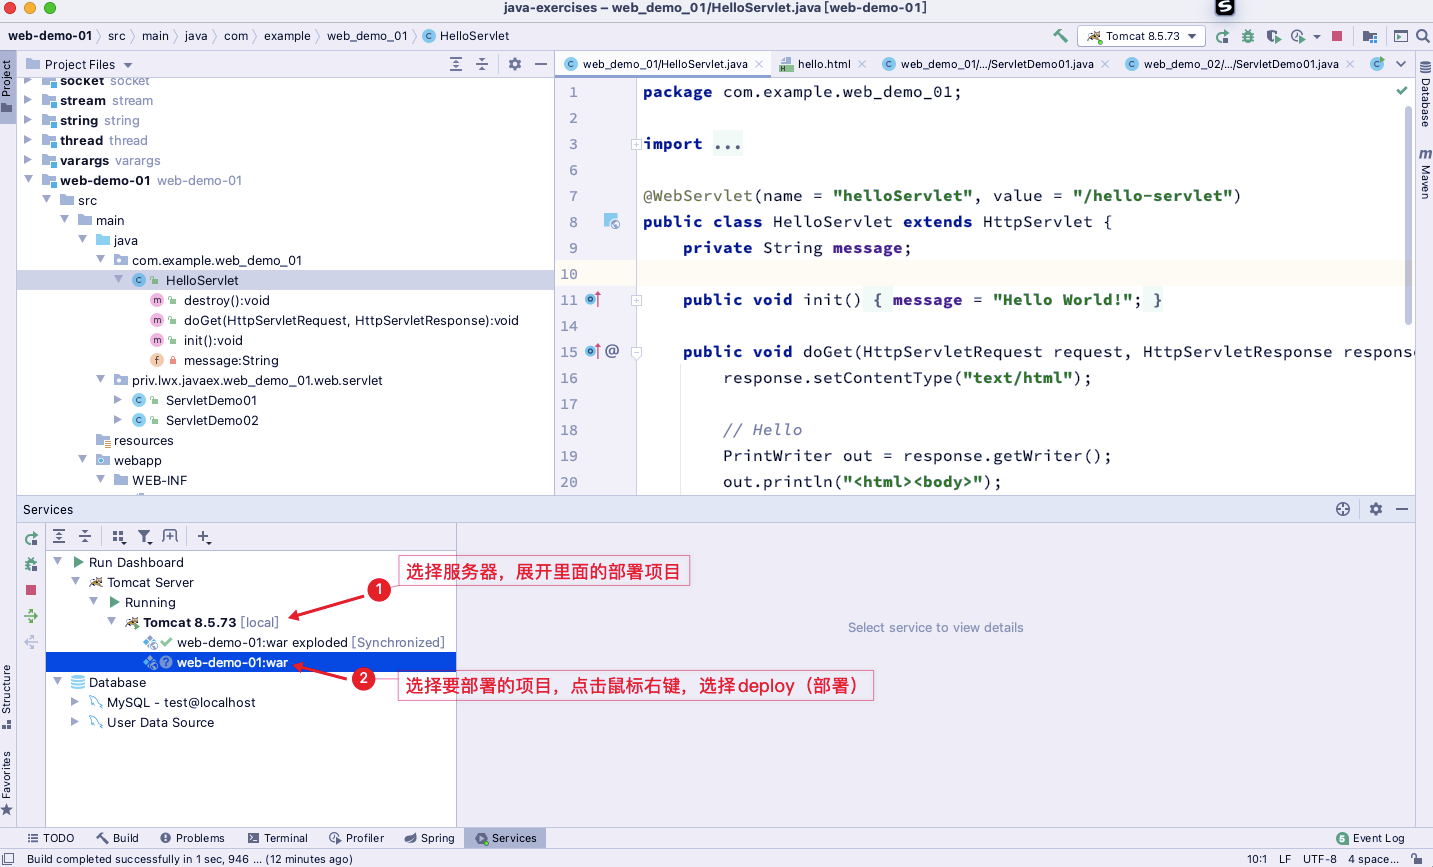Image resolution: width=1433 pixels, height=867 pixels.
Task: Select Tomcat 8.5.73 [local] server node
Action: 201,622
